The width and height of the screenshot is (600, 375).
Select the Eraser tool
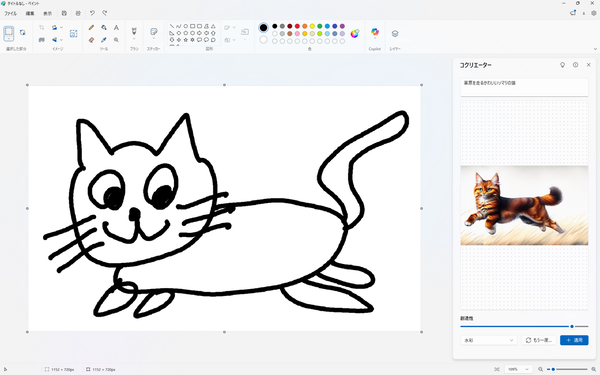point(91,39)
